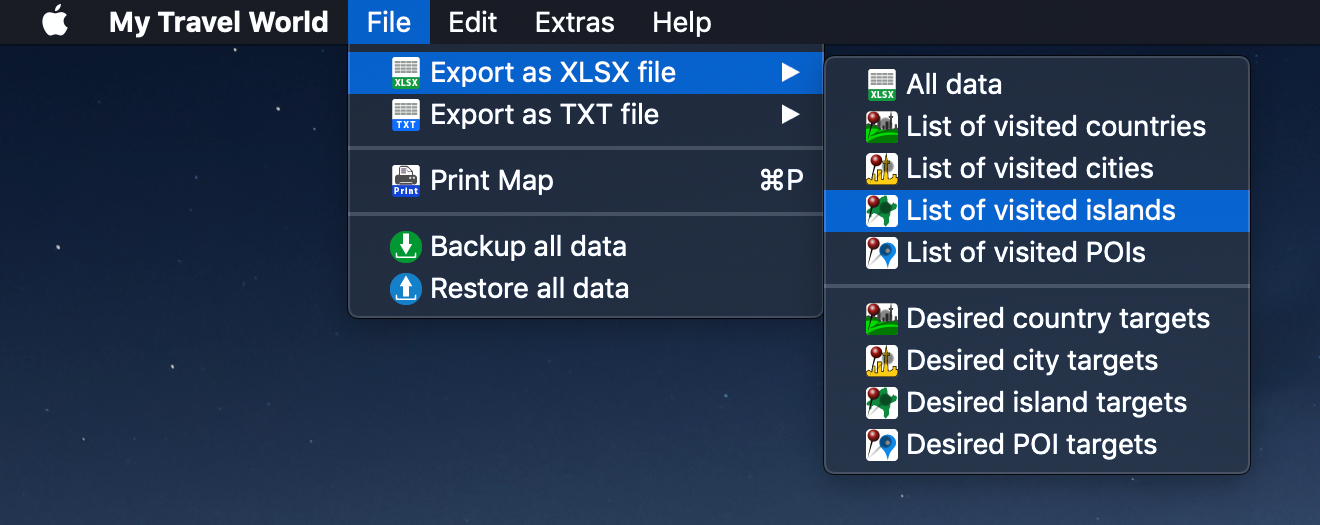Viewport: 1320px width, 525px height.
Task: Close the open File menu
Action: [x=389, y=22]
